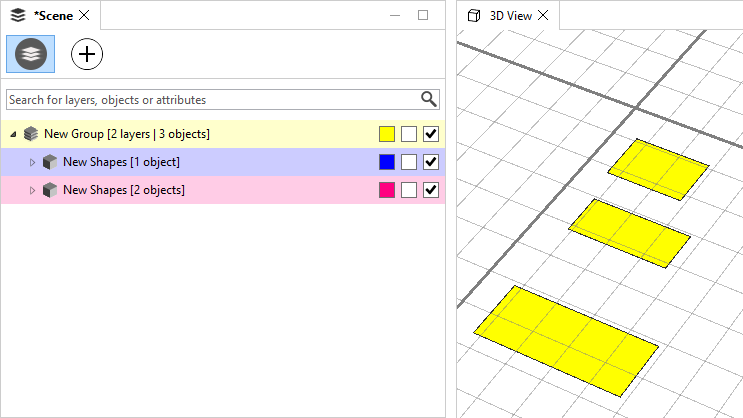This screenshot has height=418, width=743.
Task: Collapse the New Group tree node
Action: click(x=13, y=134)
